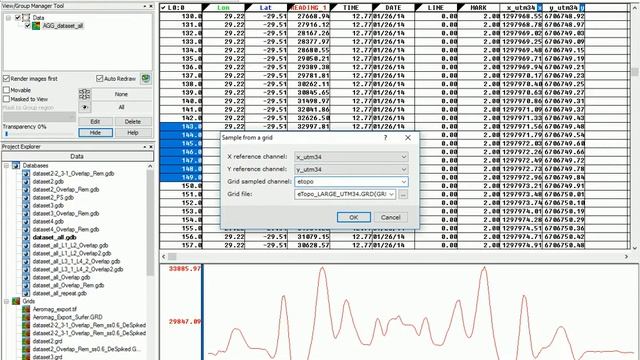Pin the View/Group Manager Tool panel

coord(144,6)
